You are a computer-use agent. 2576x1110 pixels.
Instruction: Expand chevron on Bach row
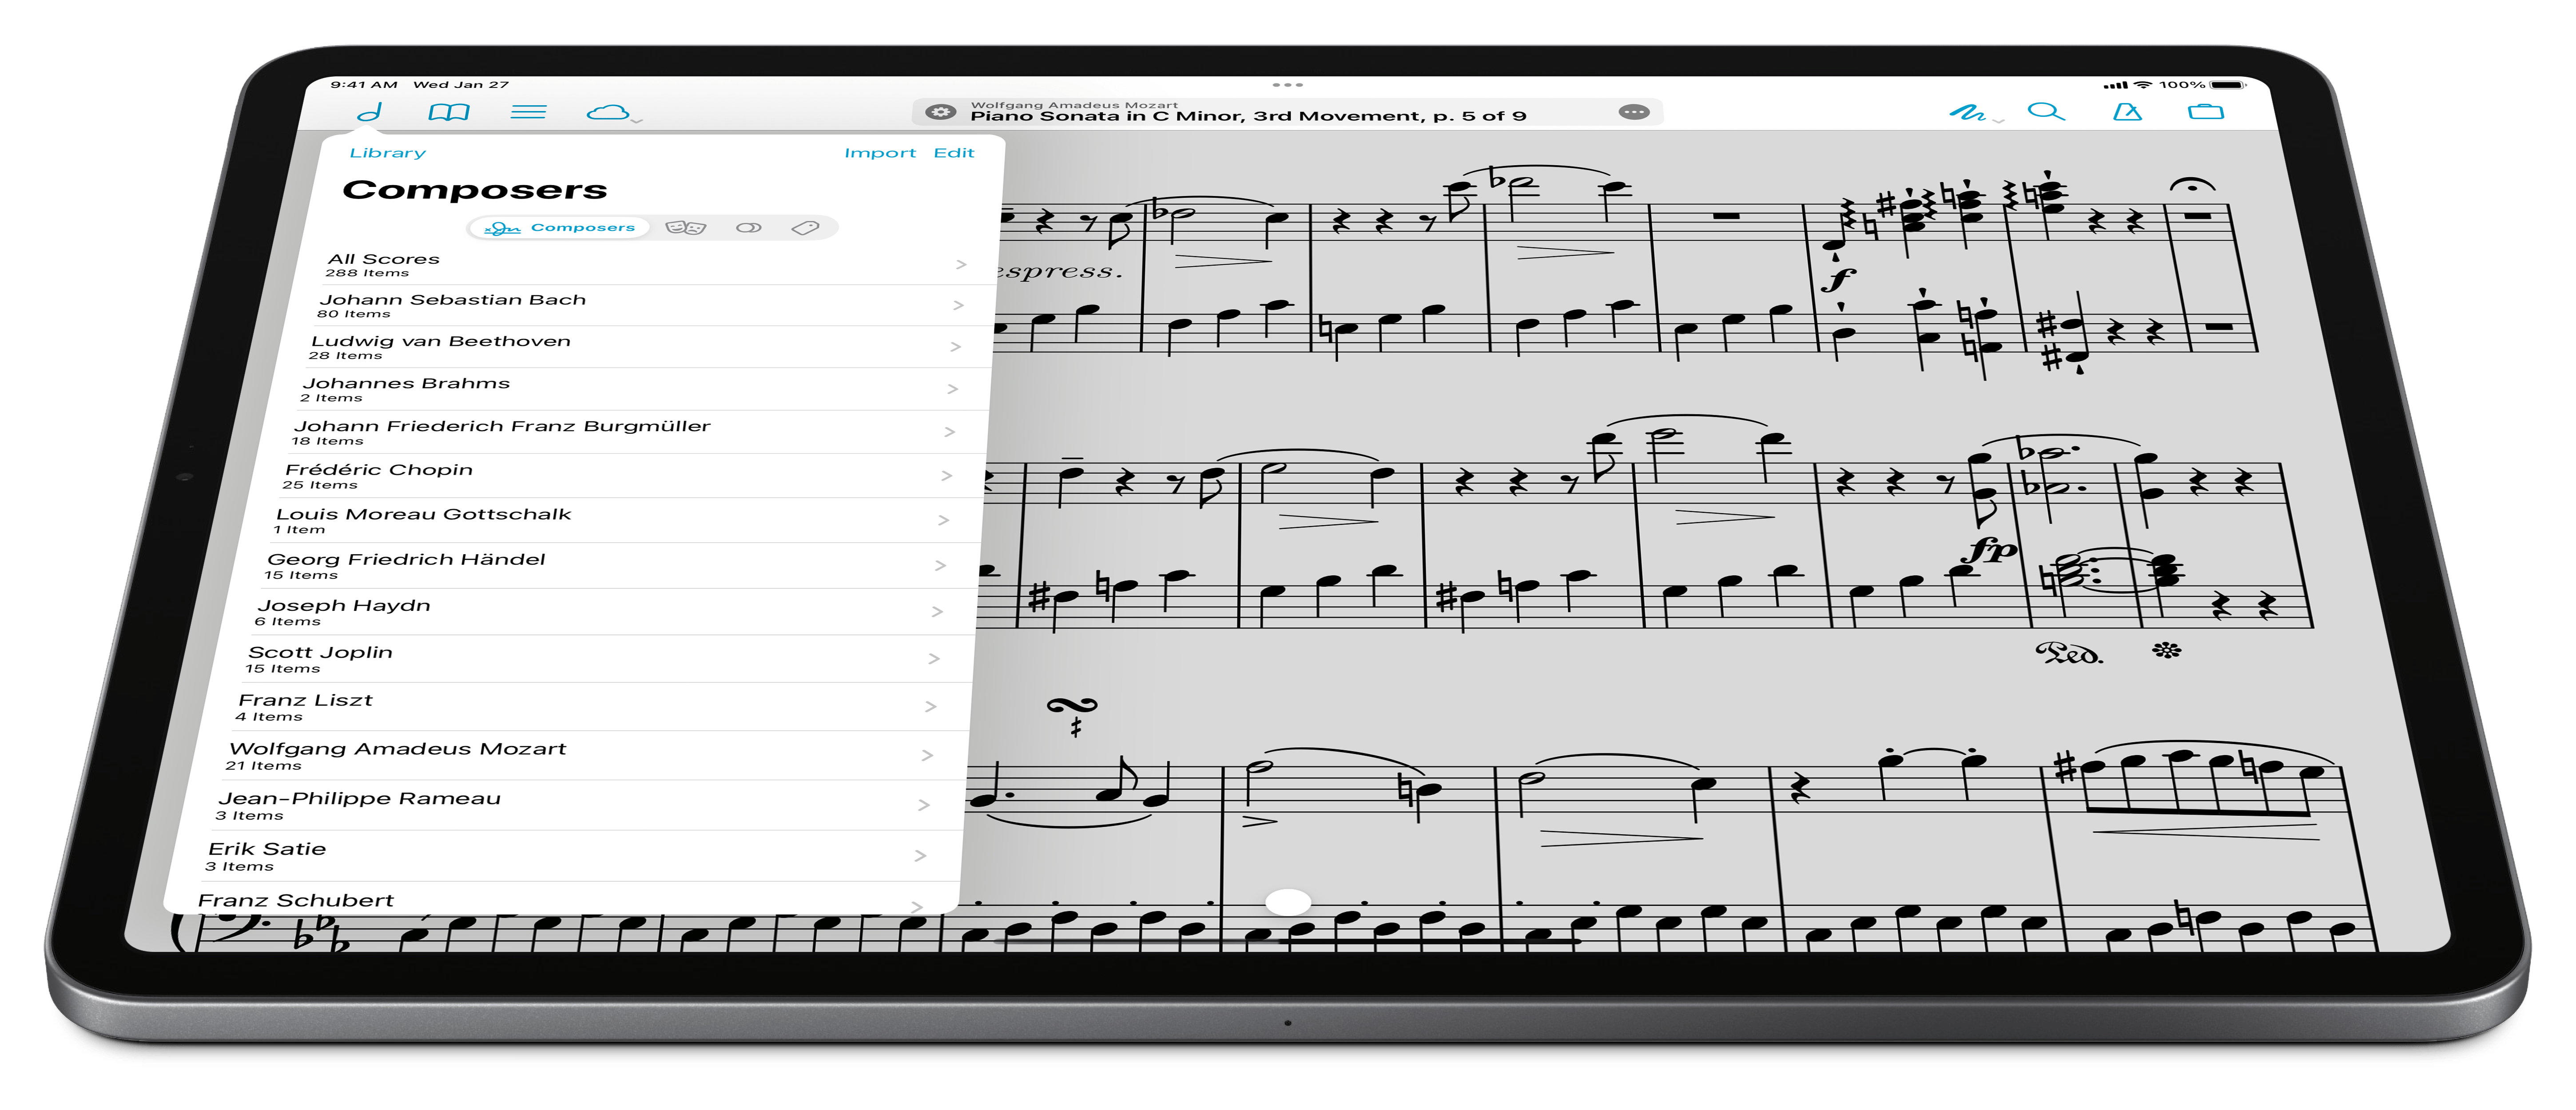(958, 305)
